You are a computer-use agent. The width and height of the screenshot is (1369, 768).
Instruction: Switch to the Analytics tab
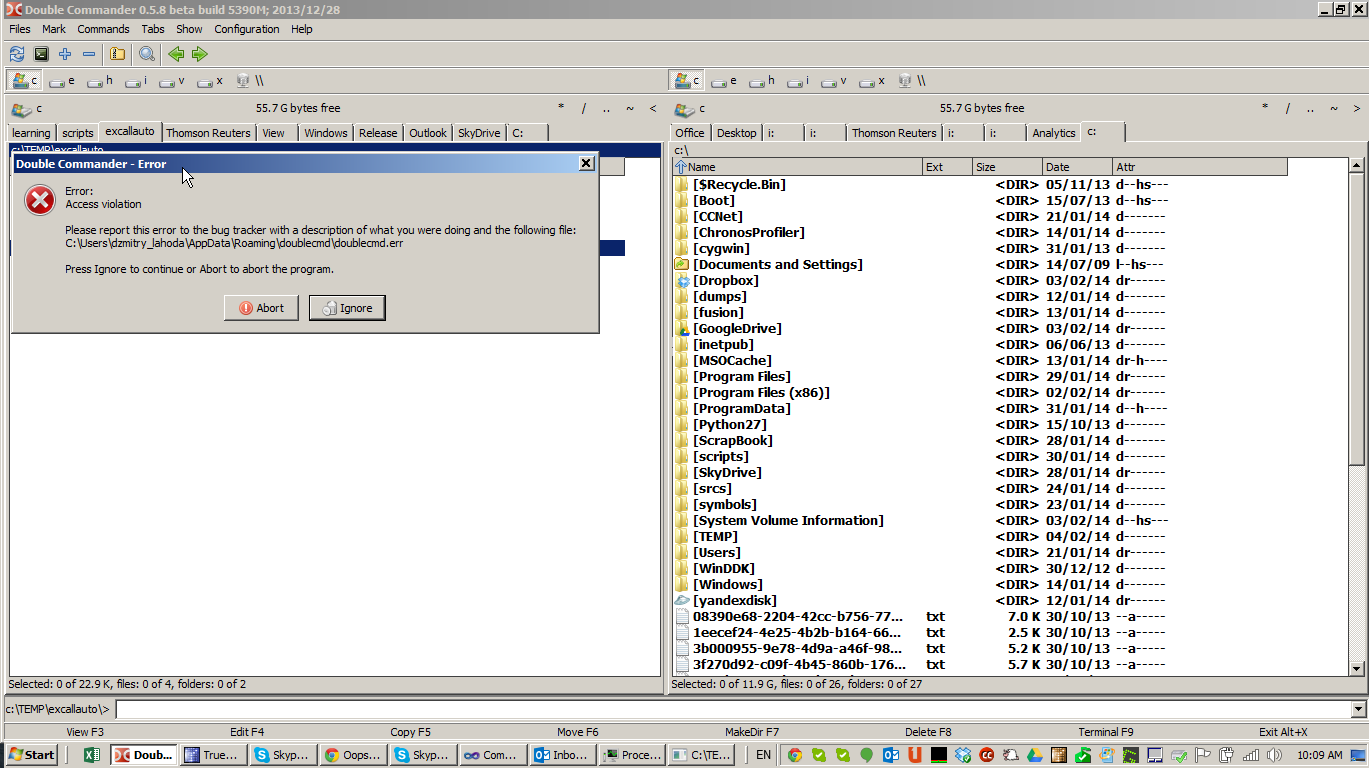[1053, 133]
